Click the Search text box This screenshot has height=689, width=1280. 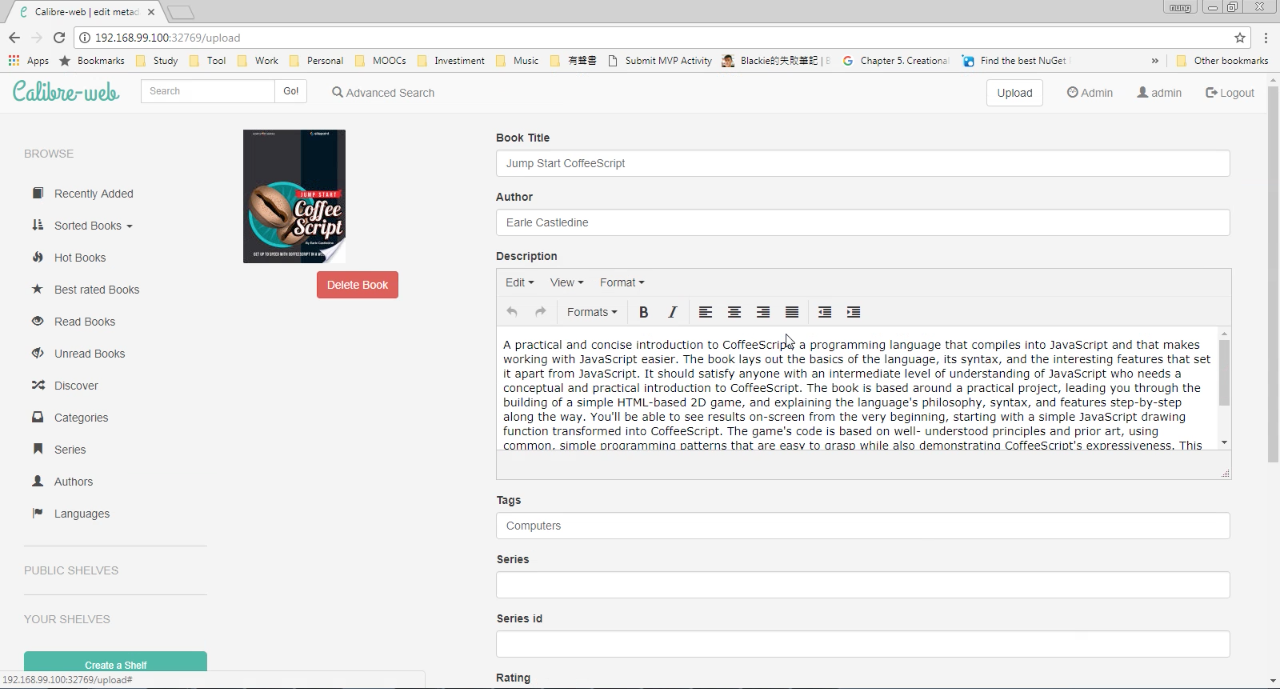(207, 91)
